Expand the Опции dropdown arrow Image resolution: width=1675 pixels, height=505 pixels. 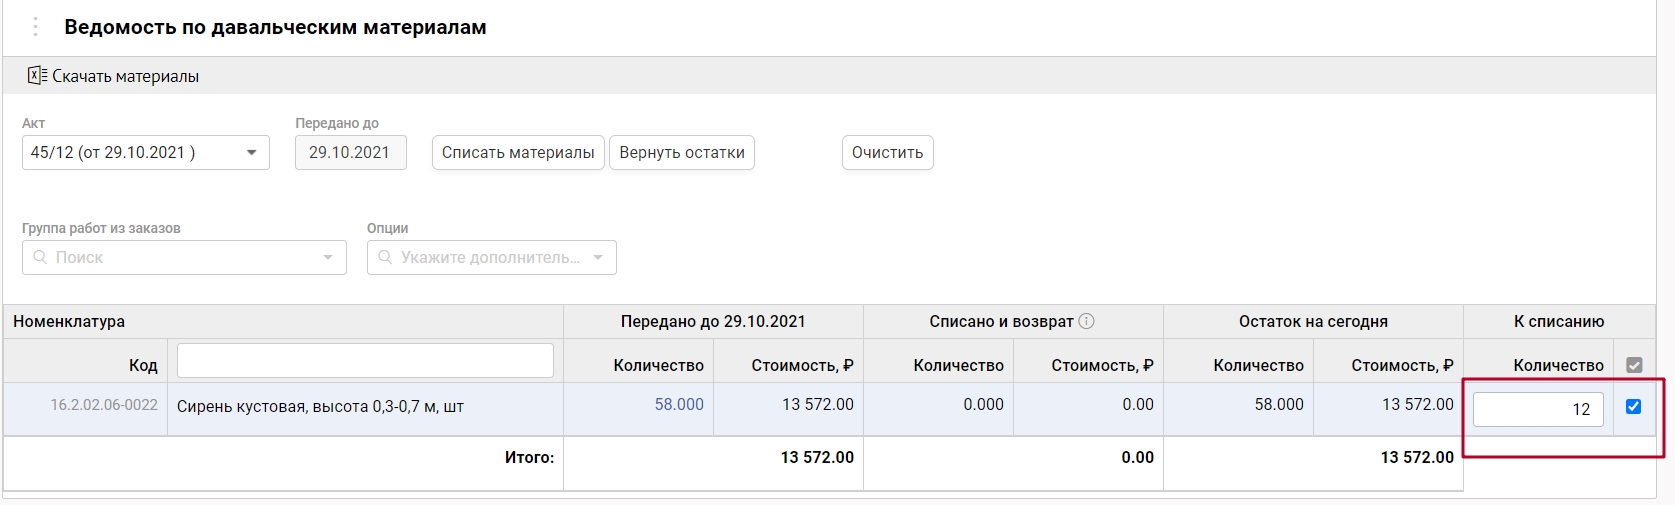click(x=598, y=257)
